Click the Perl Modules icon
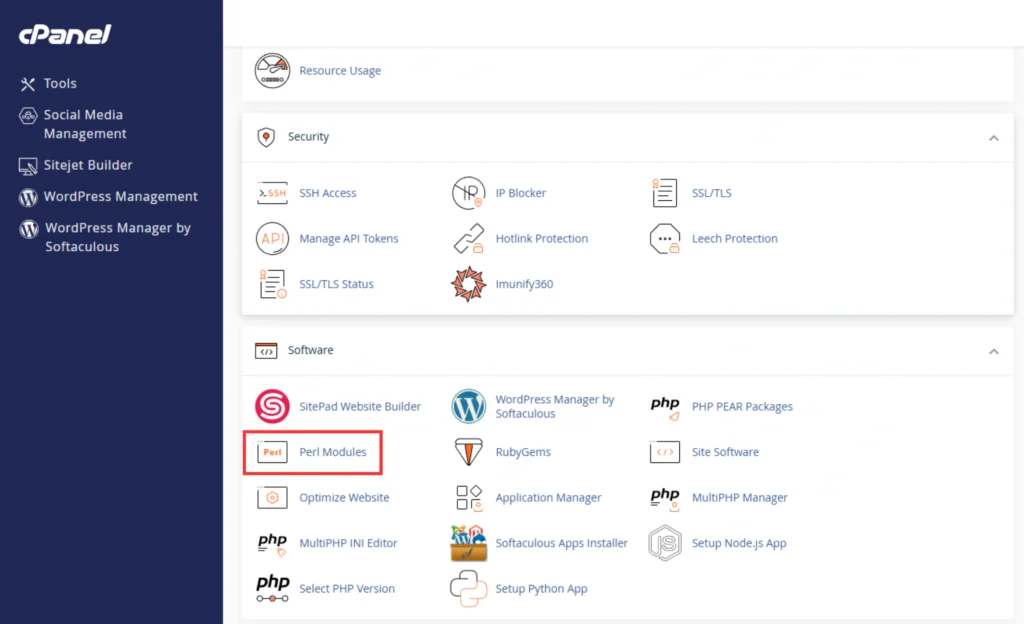 (272, 452)
